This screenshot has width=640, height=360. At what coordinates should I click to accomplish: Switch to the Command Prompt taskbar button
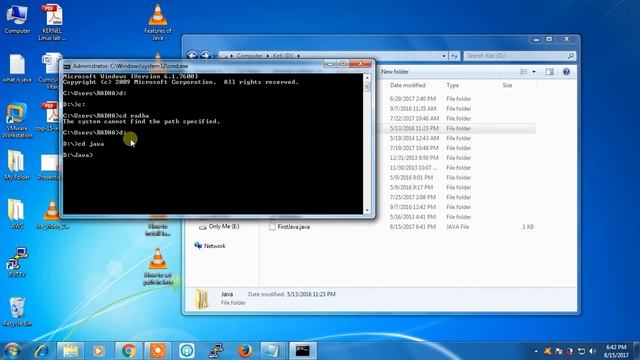(303, 351)
